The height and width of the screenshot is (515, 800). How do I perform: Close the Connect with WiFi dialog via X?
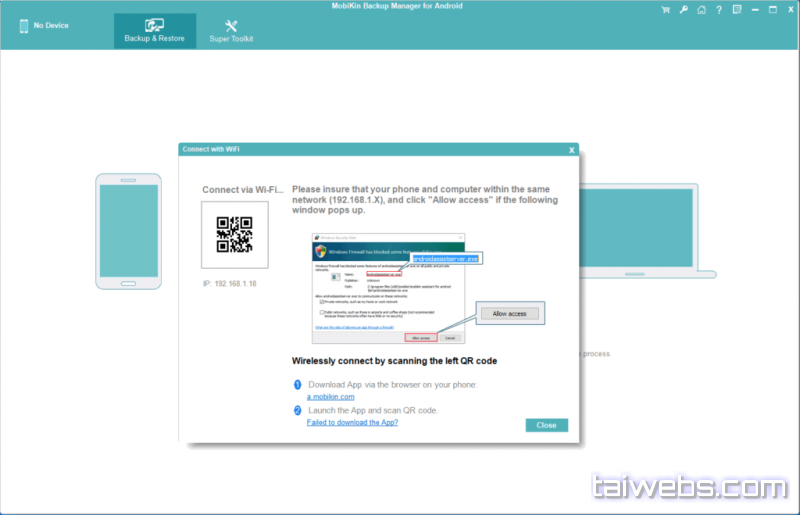[571, 150]
